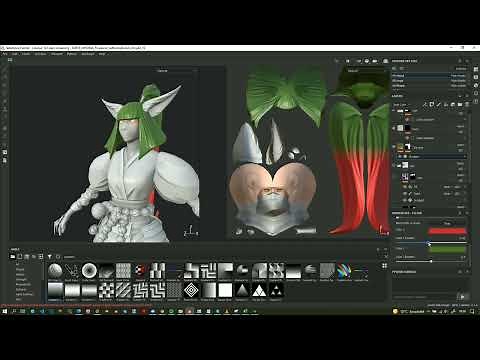
Task: Open the Mode menu
Action: tap(26, 54)
